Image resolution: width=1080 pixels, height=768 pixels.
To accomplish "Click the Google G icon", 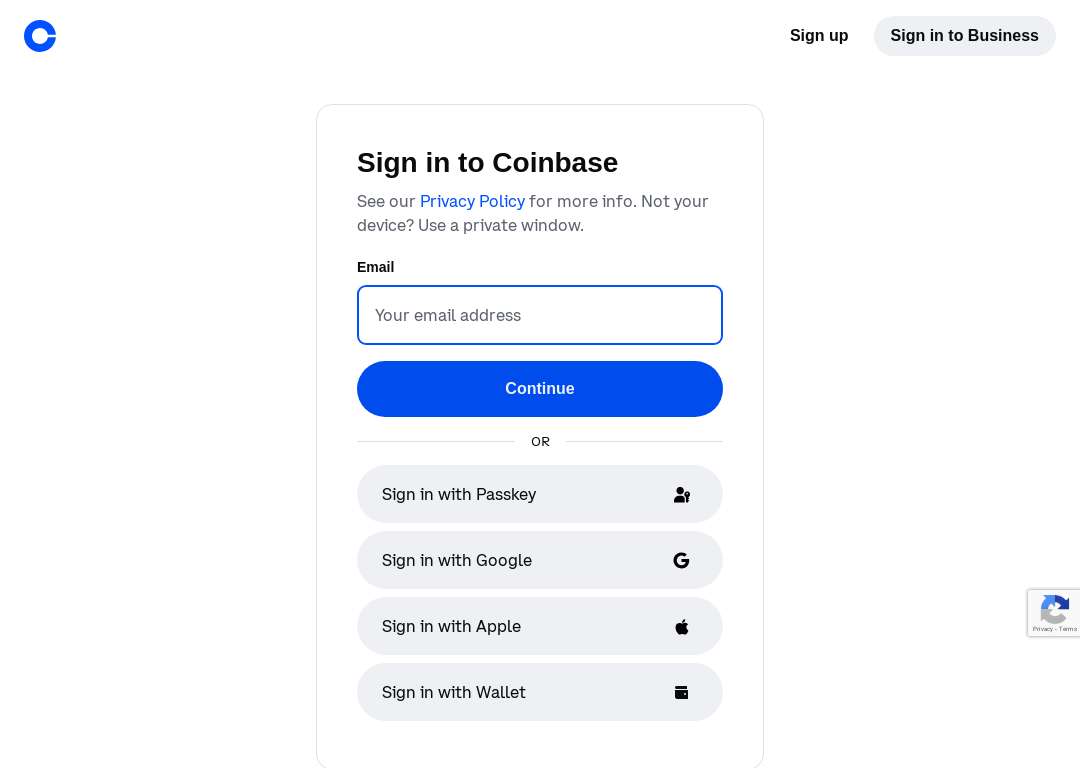I will coord(681,561).
